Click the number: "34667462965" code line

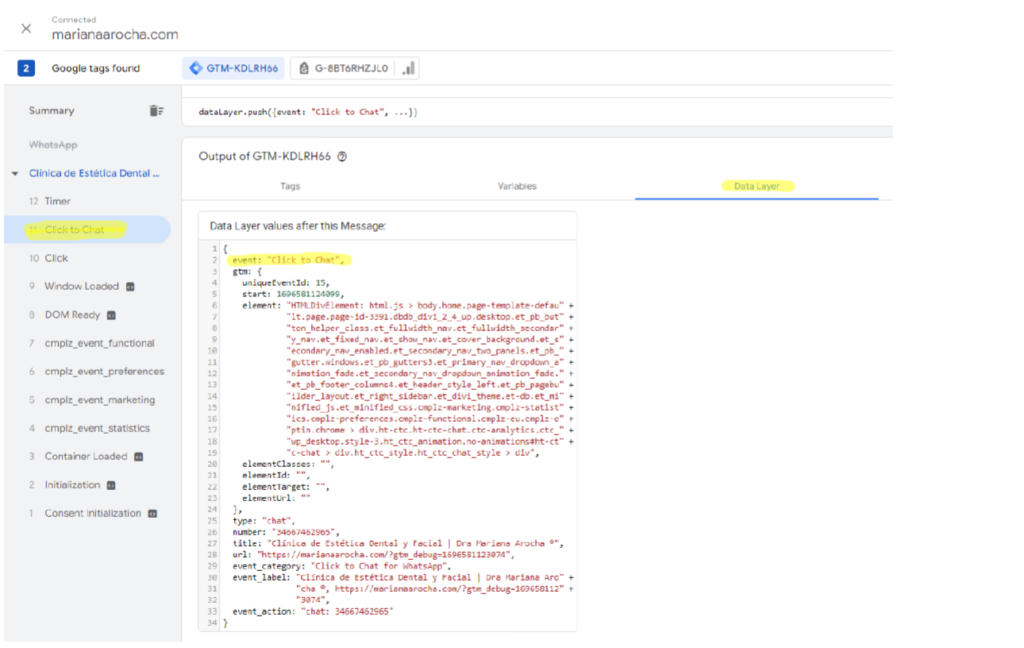click(x=286, y=532)
